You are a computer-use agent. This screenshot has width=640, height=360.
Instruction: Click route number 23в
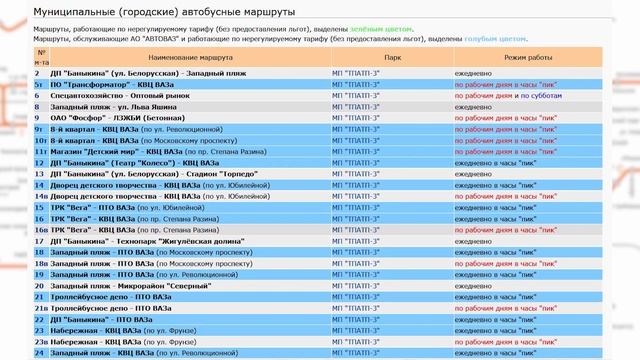click(41, 342)
